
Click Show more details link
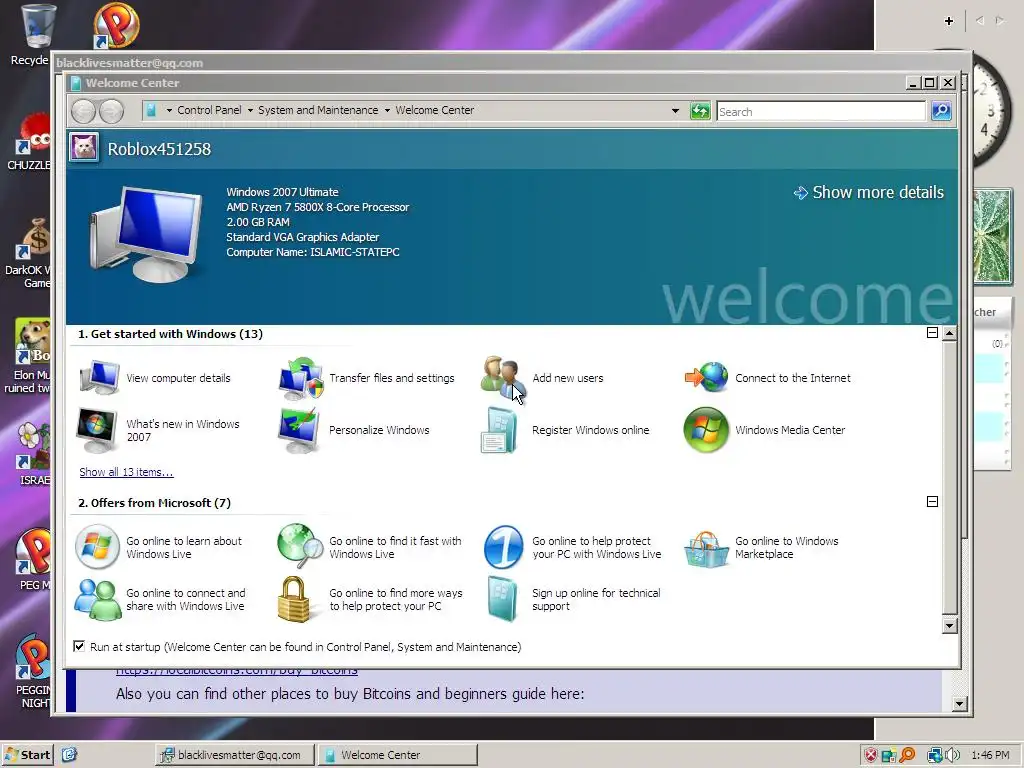click(869, 192)
